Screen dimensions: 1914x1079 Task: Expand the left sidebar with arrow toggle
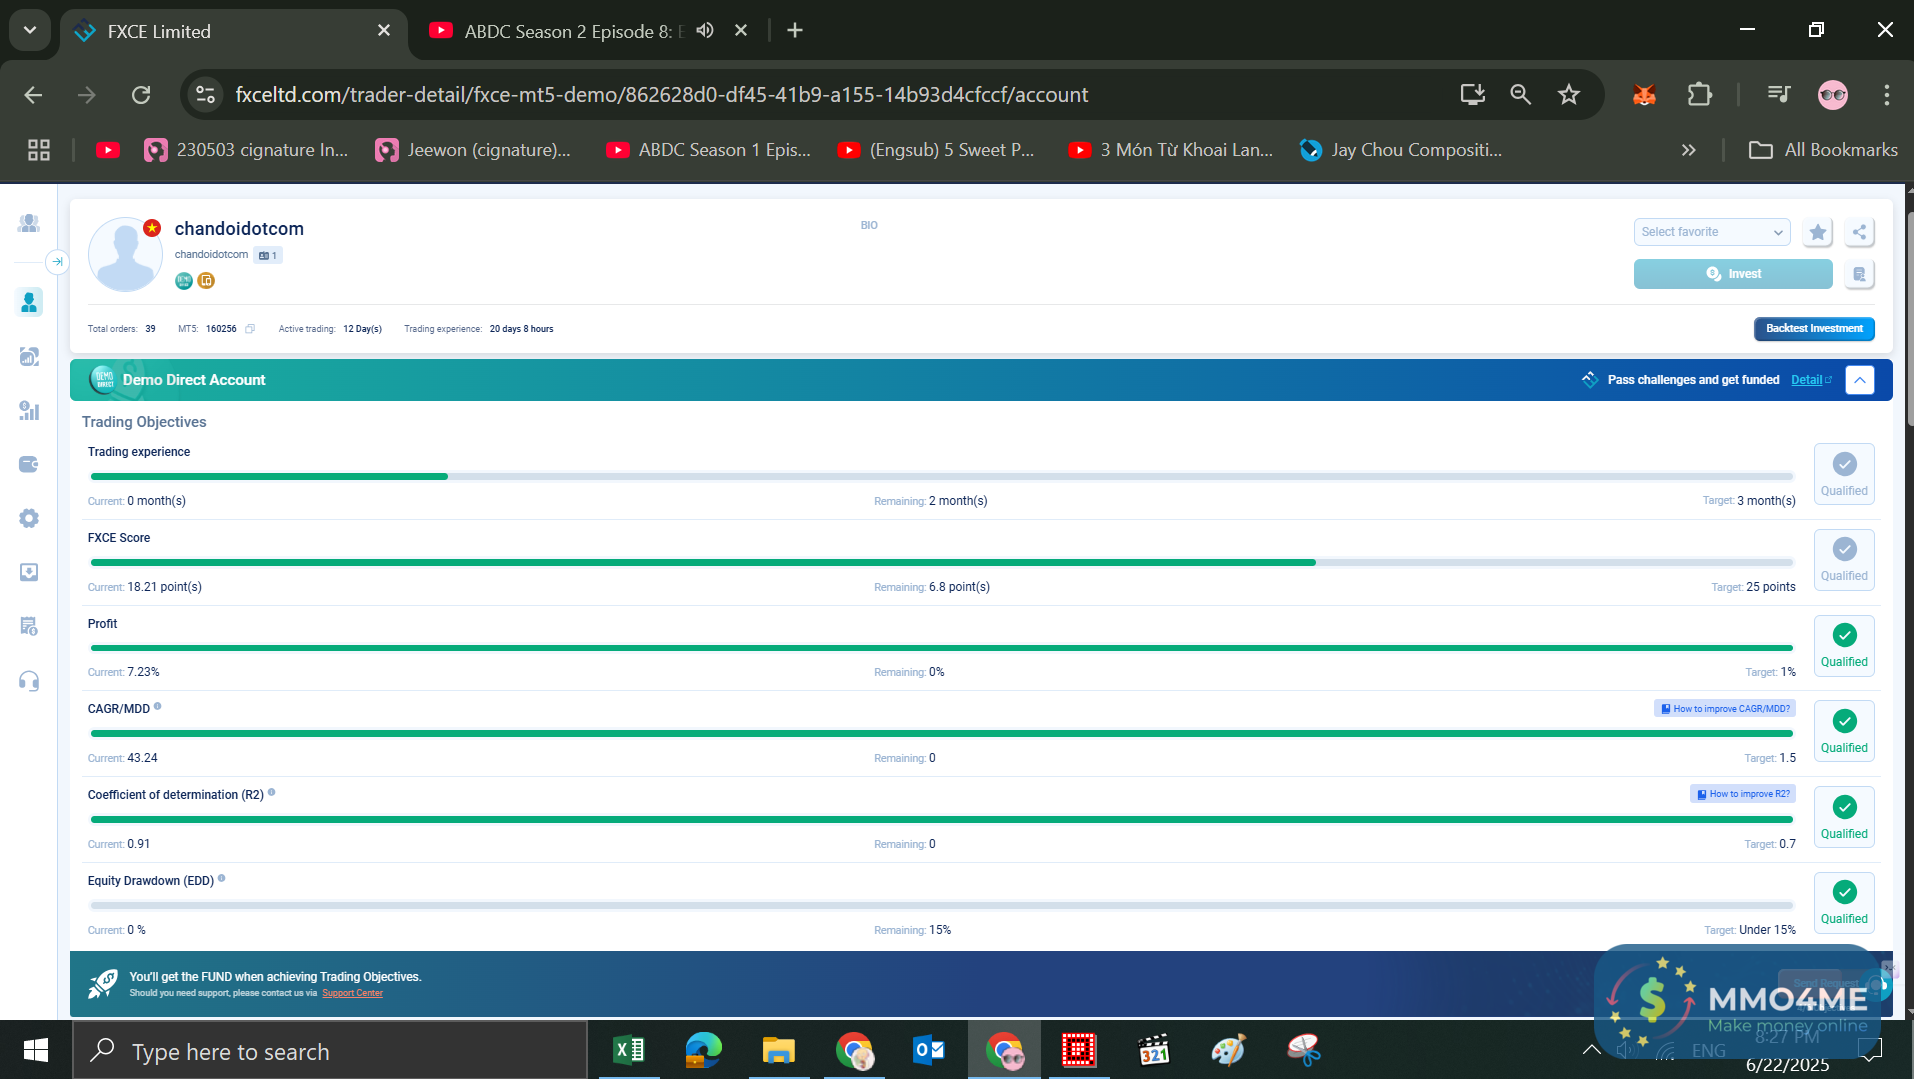57,262
